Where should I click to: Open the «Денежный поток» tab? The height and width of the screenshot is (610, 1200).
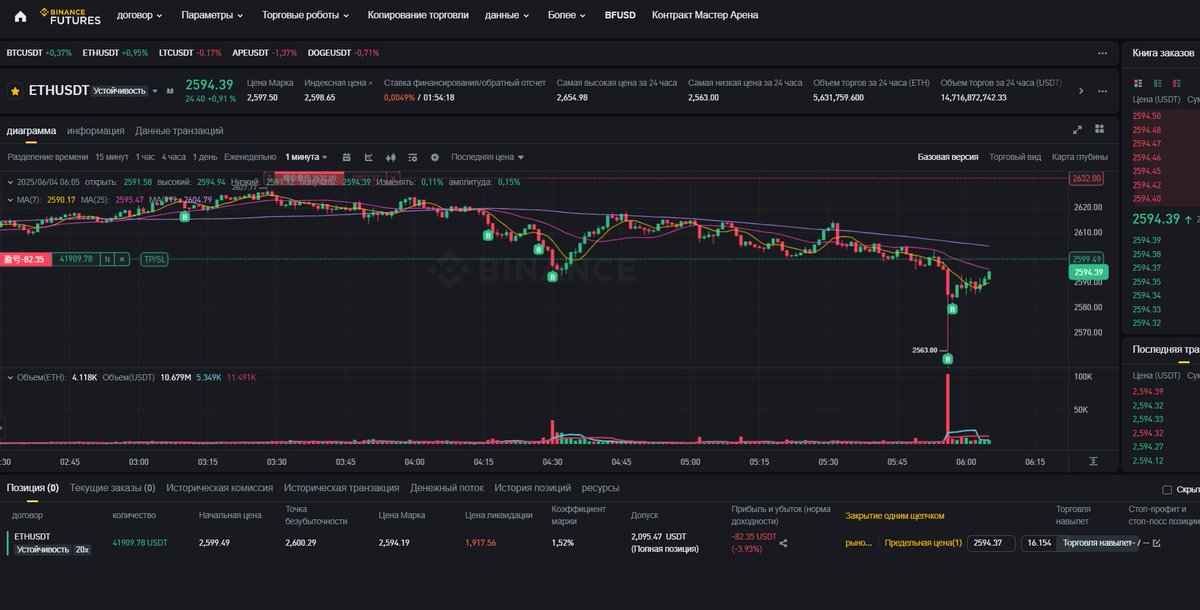click(x=447, y=488)
